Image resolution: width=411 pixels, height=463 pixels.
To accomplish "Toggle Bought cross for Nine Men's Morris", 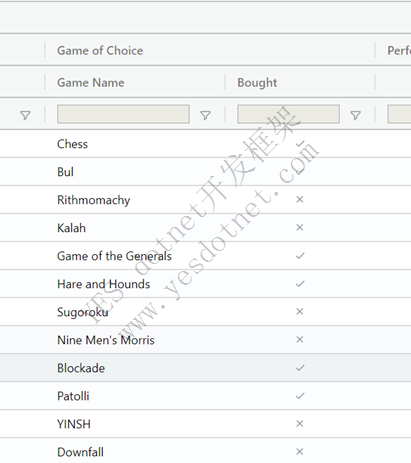I will point(300,339).
